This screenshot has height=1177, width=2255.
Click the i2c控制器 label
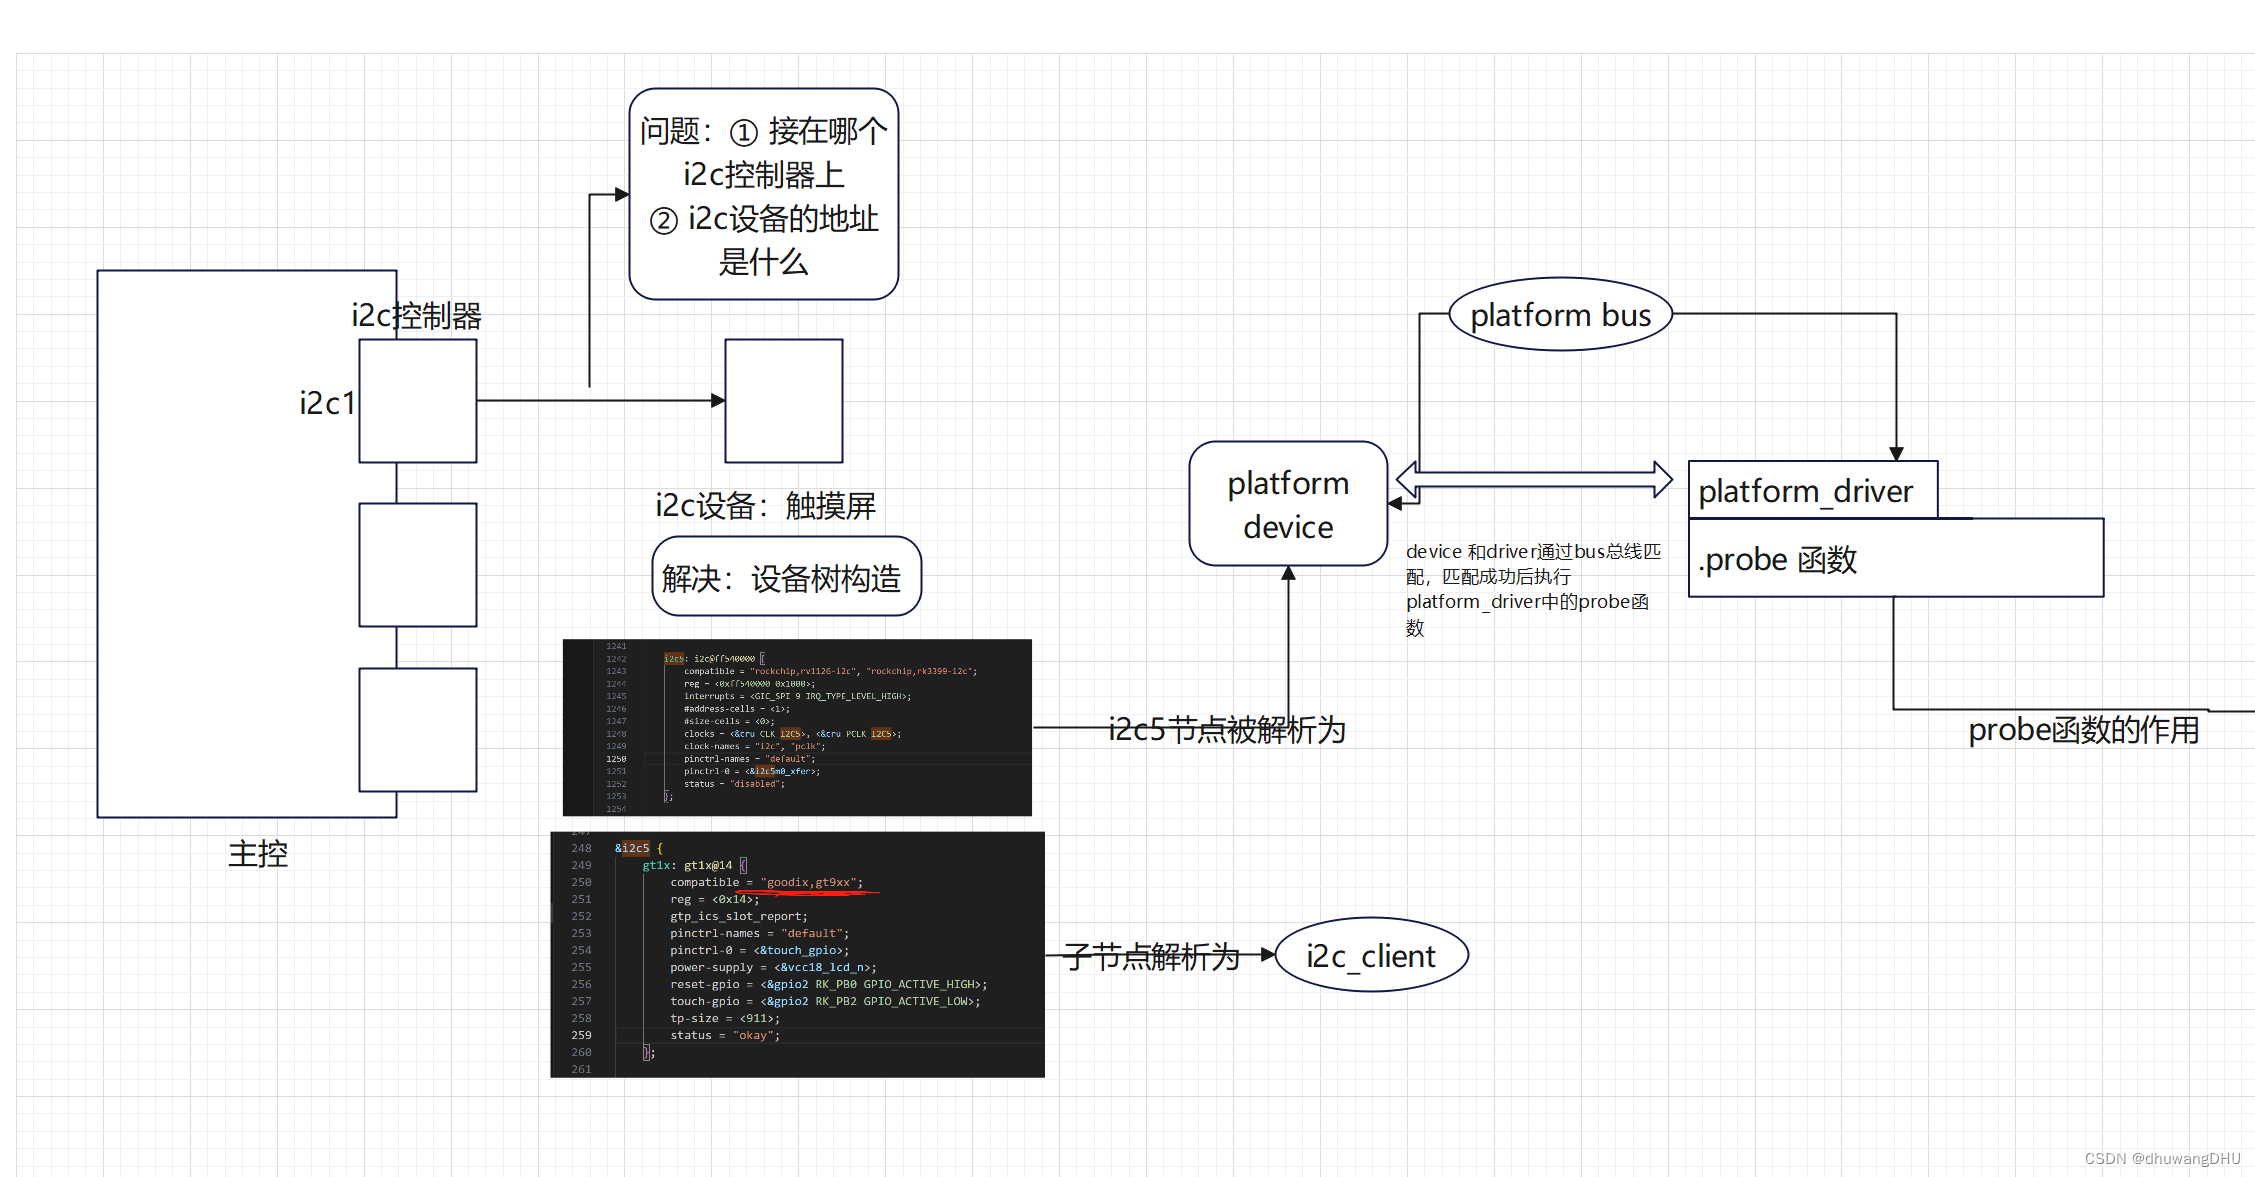[416, 316]
